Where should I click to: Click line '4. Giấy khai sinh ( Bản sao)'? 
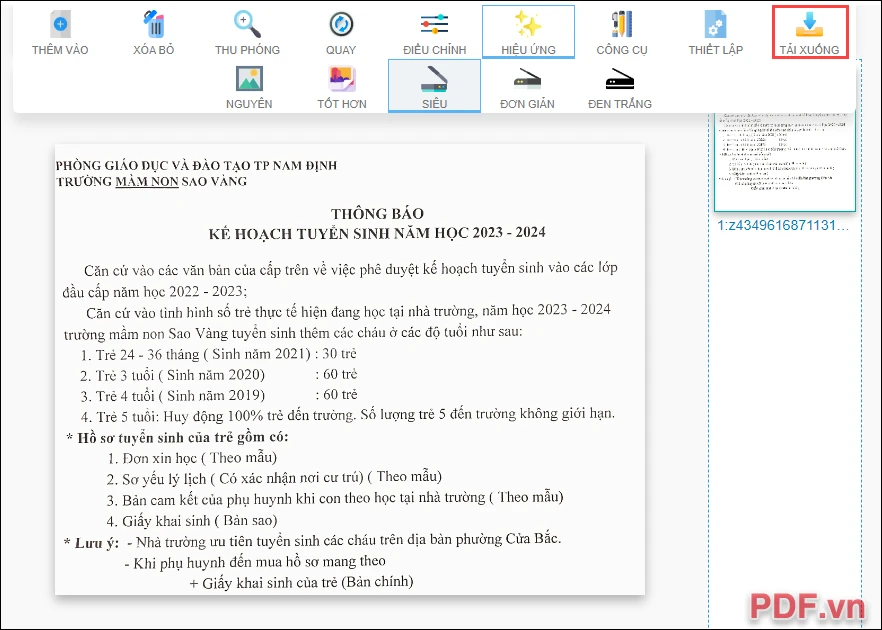point(192,521)
